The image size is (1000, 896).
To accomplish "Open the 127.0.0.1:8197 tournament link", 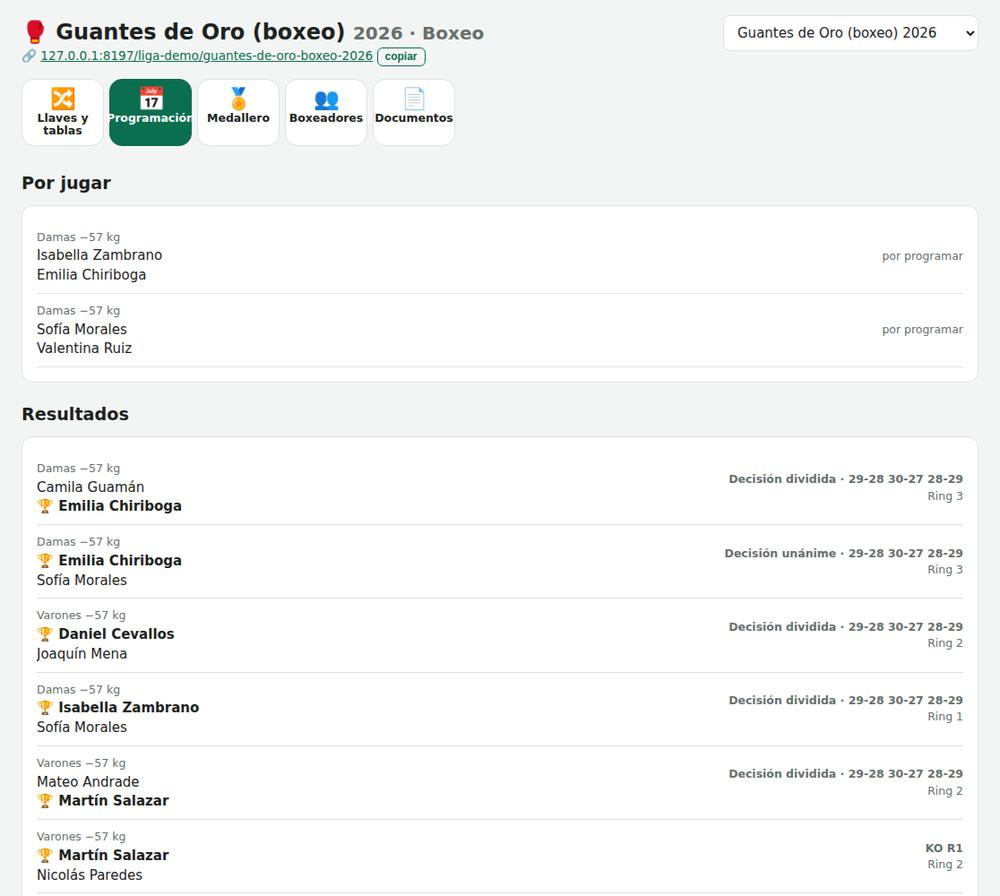I will [207, 56].
